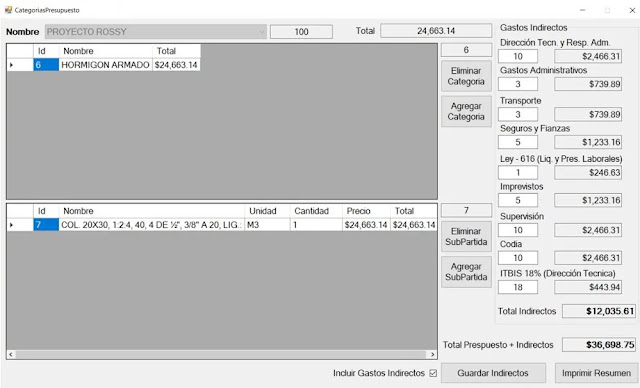This screenshot has height=388, width=640.
Task: Select the COL. 20X30 subpartida name cell
Action: [x=151, y=225]
